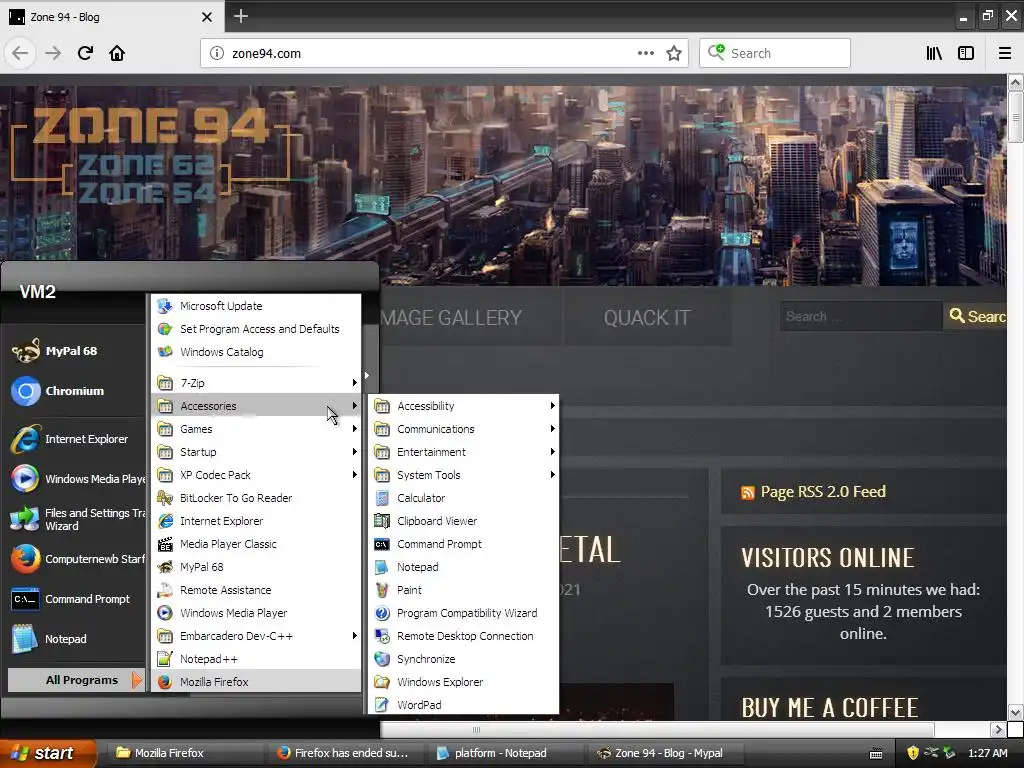
Task: Open pinned MyPal 68 in Start menu
Action: click(75, 351)
